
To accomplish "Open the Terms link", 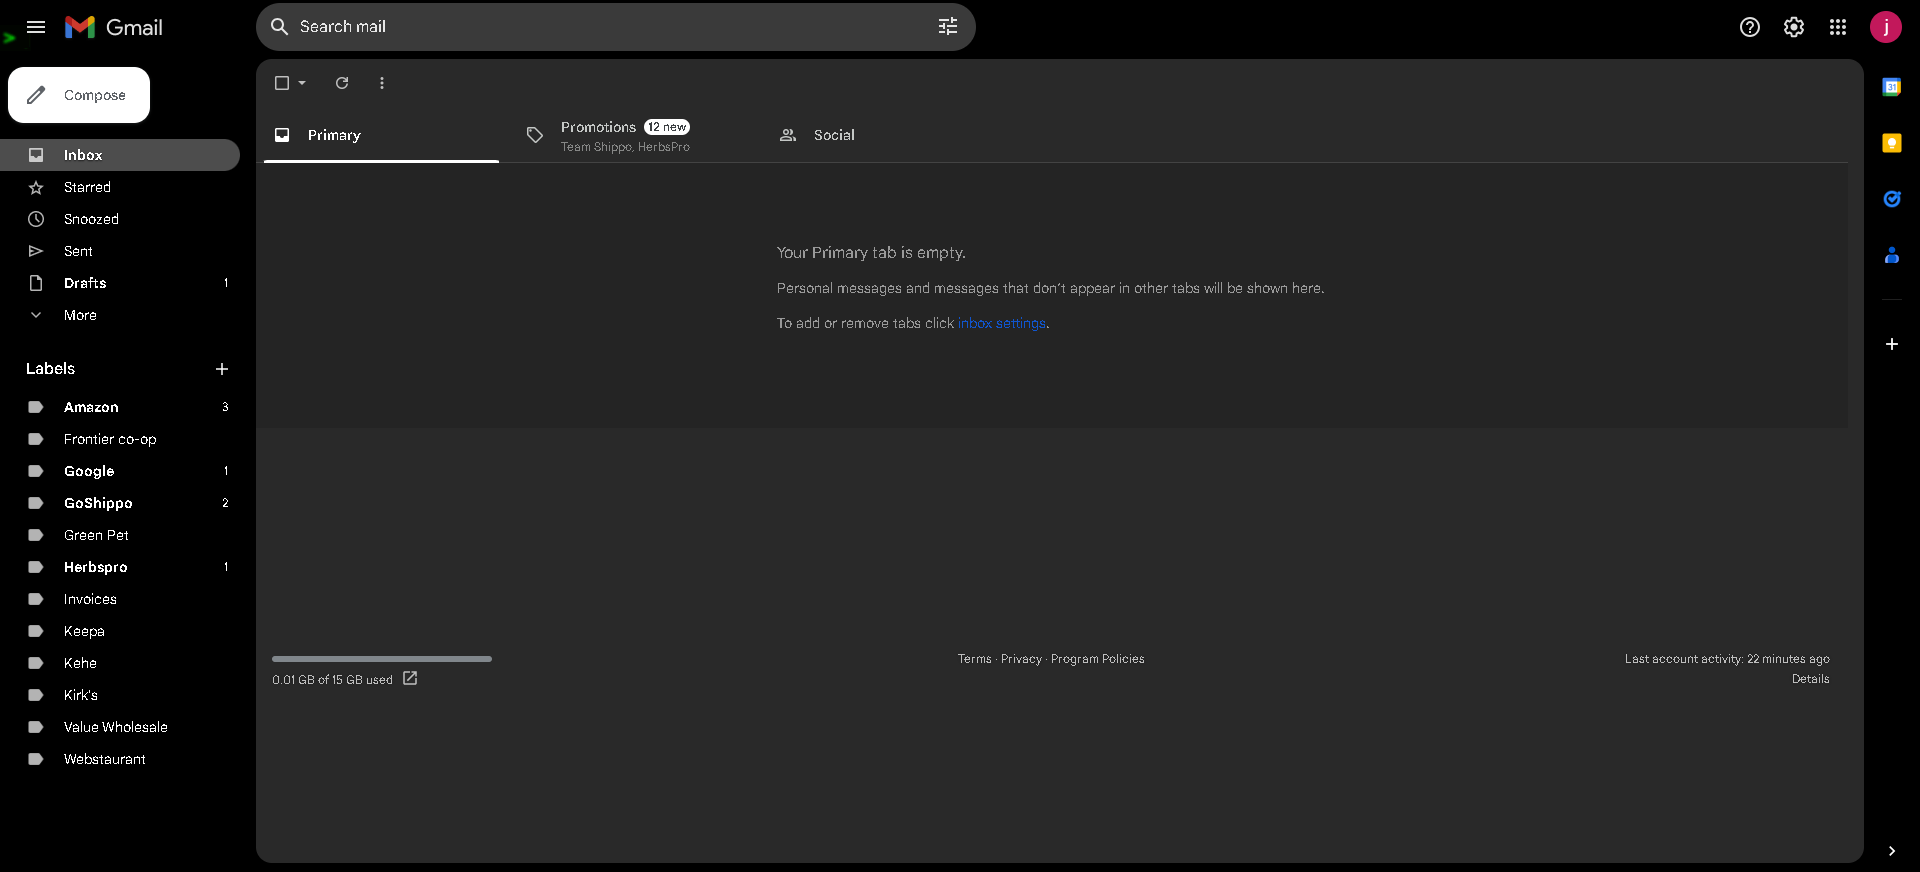I will (x=975, y=659).
